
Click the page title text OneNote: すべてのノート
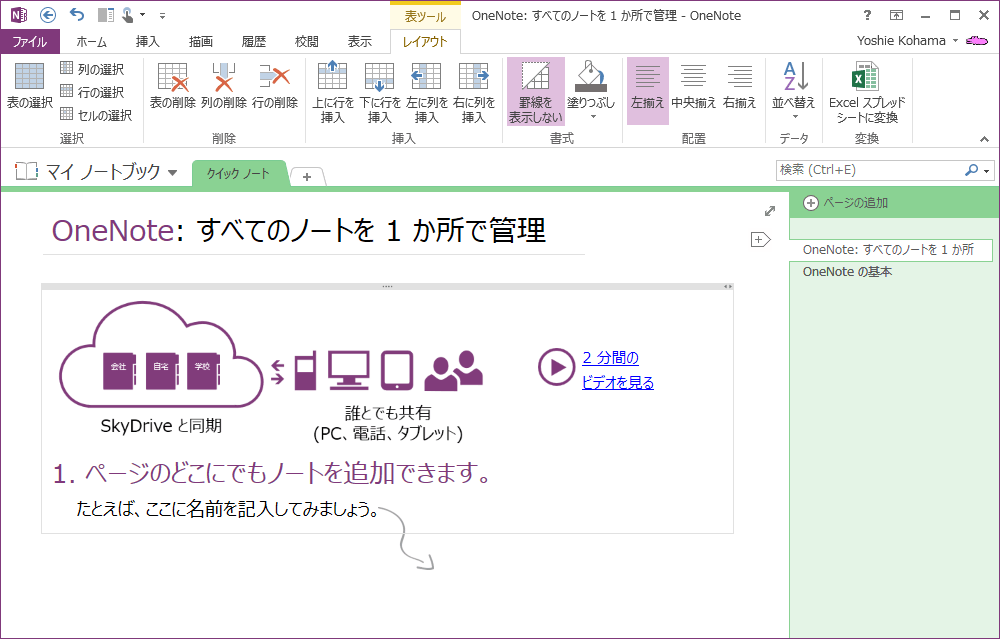299,230
